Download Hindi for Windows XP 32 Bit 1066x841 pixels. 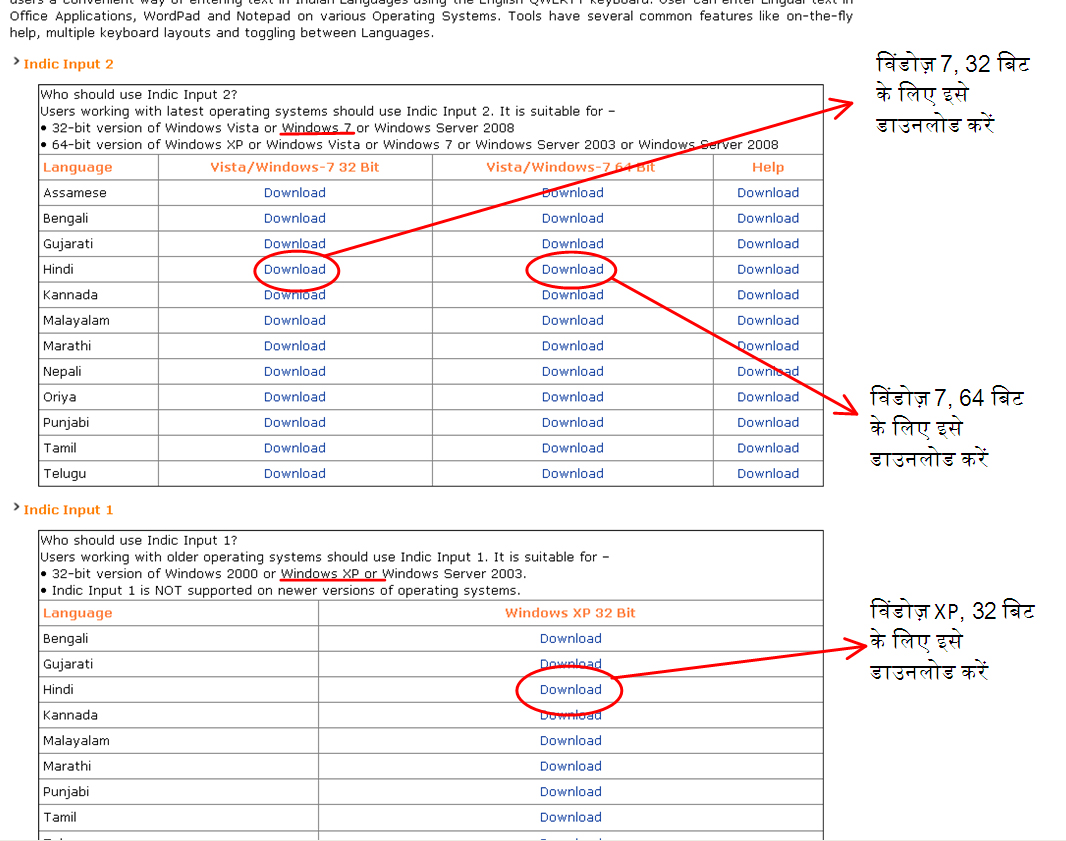(x=570, y=689)
